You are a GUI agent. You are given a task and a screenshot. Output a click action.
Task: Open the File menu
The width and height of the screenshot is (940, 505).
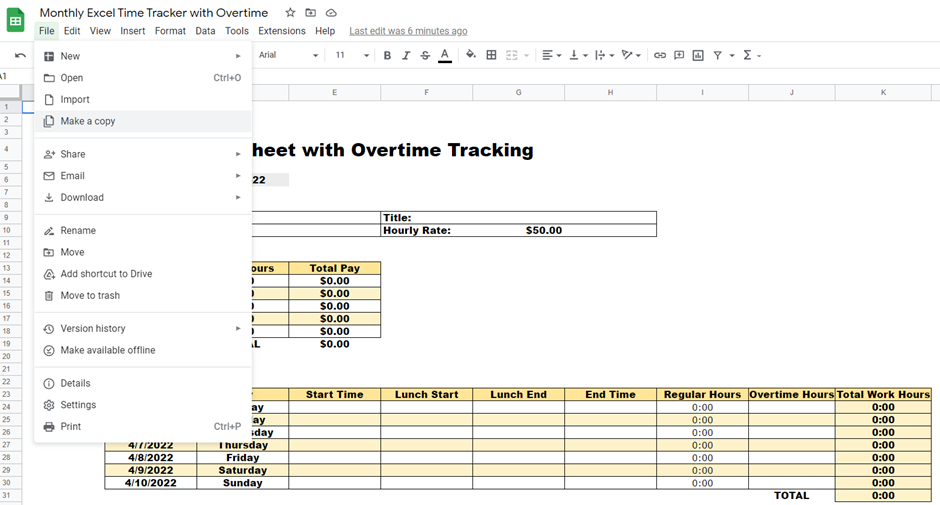point(46,31)
